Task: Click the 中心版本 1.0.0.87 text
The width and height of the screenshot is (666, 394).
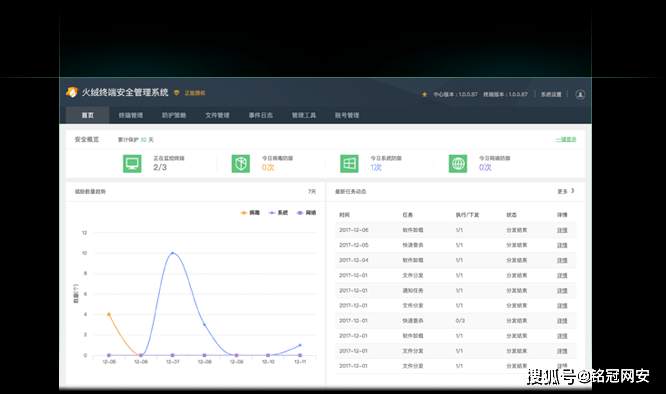Action: click(455, 94)
